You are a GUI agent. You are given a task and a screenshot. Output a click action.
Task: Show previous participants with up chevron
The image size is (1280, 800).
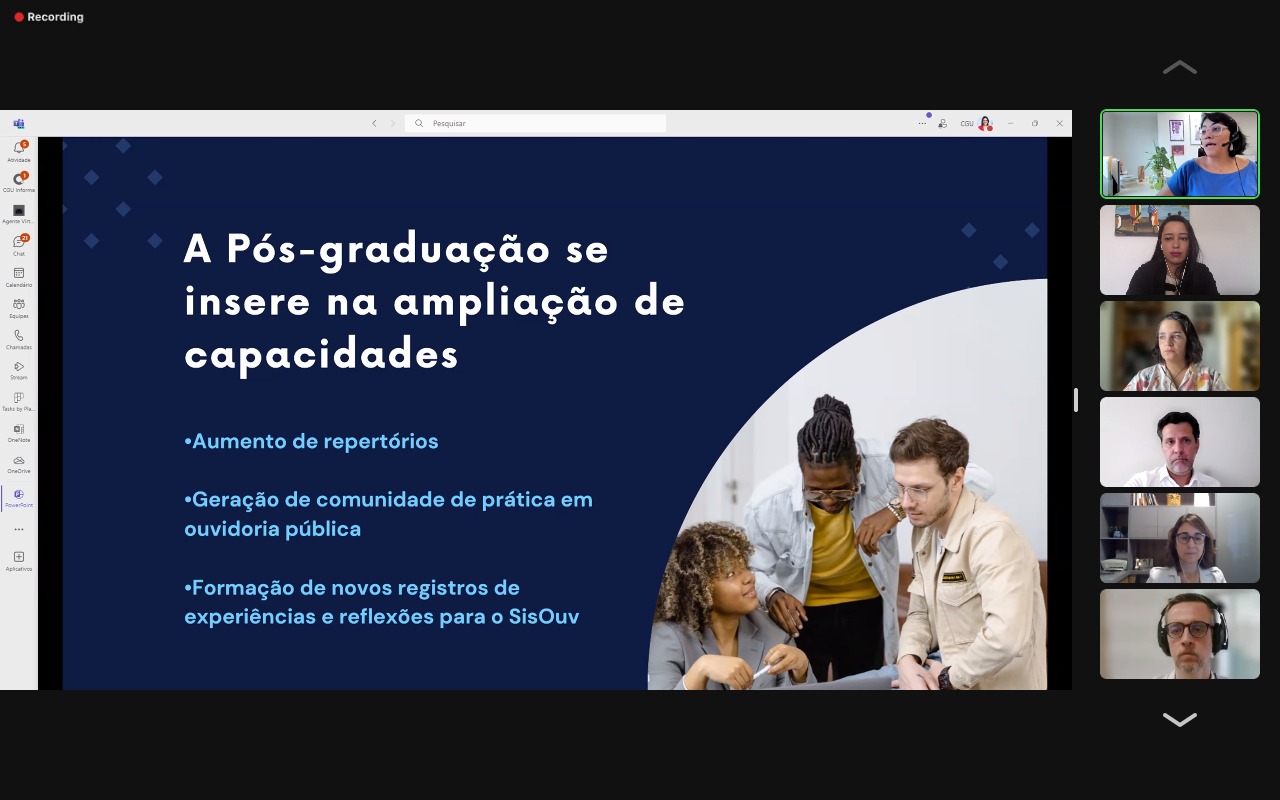pos(1180,67)
